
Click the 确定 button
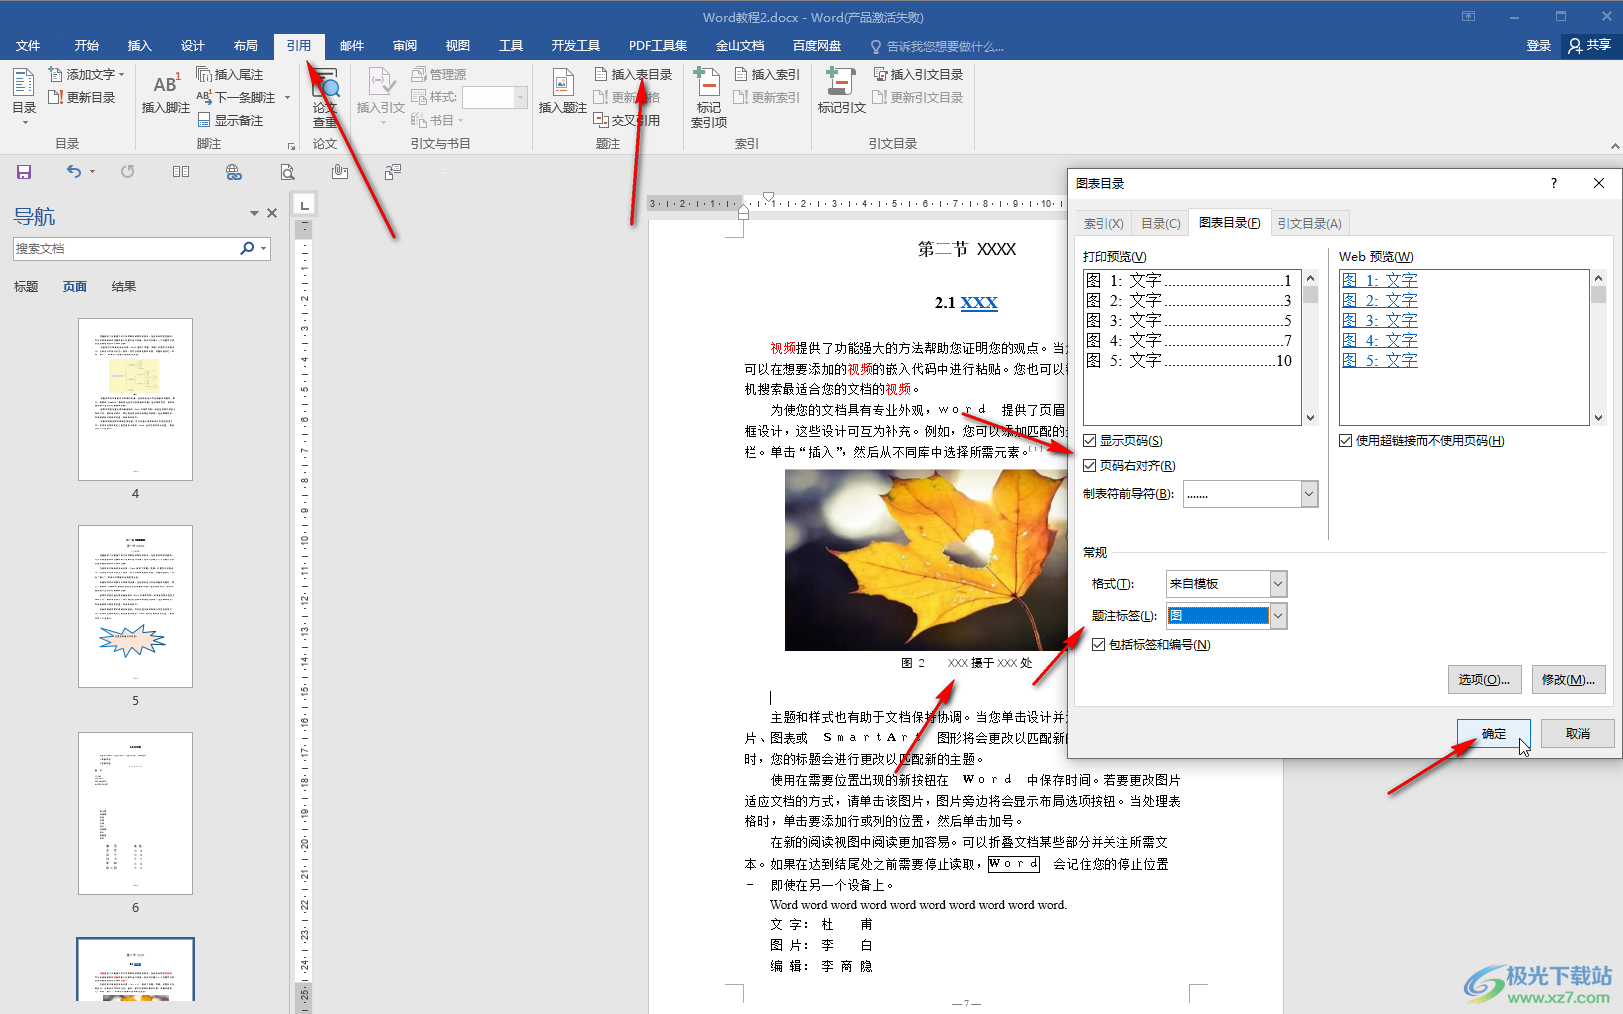click(x=1493, y=734)
